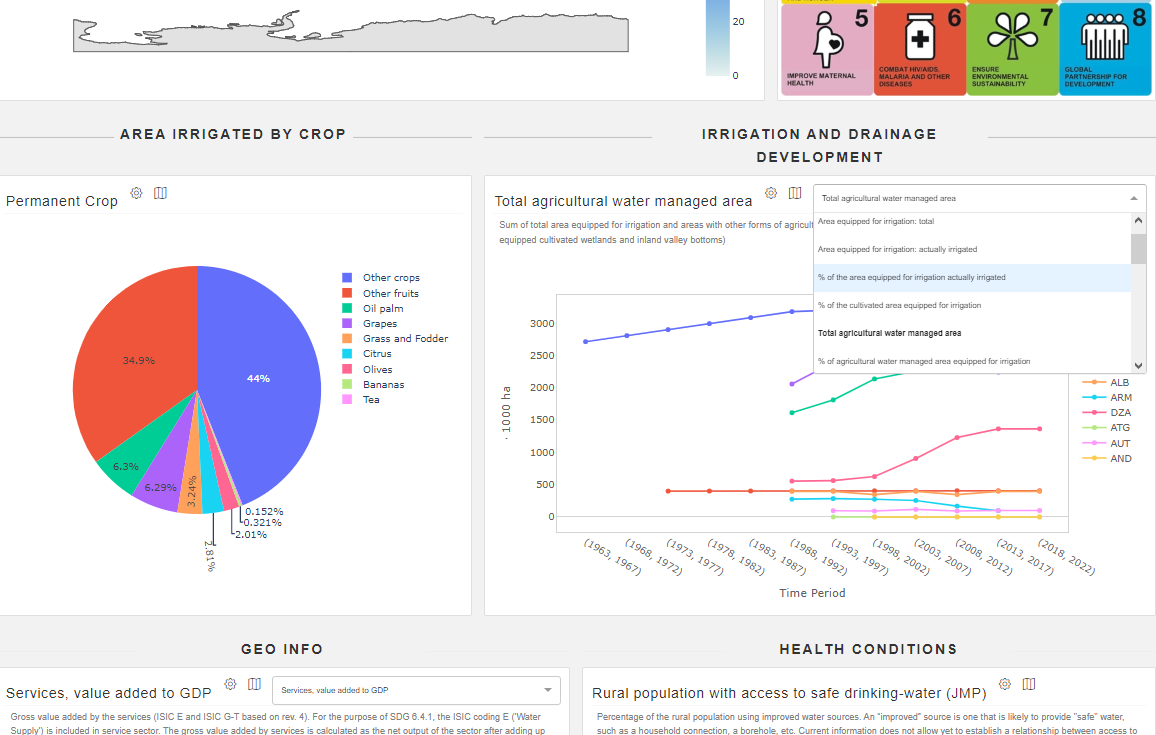Click SDG 7 Ensure Environmental Sustainability icon

[x=1012, y=48]
